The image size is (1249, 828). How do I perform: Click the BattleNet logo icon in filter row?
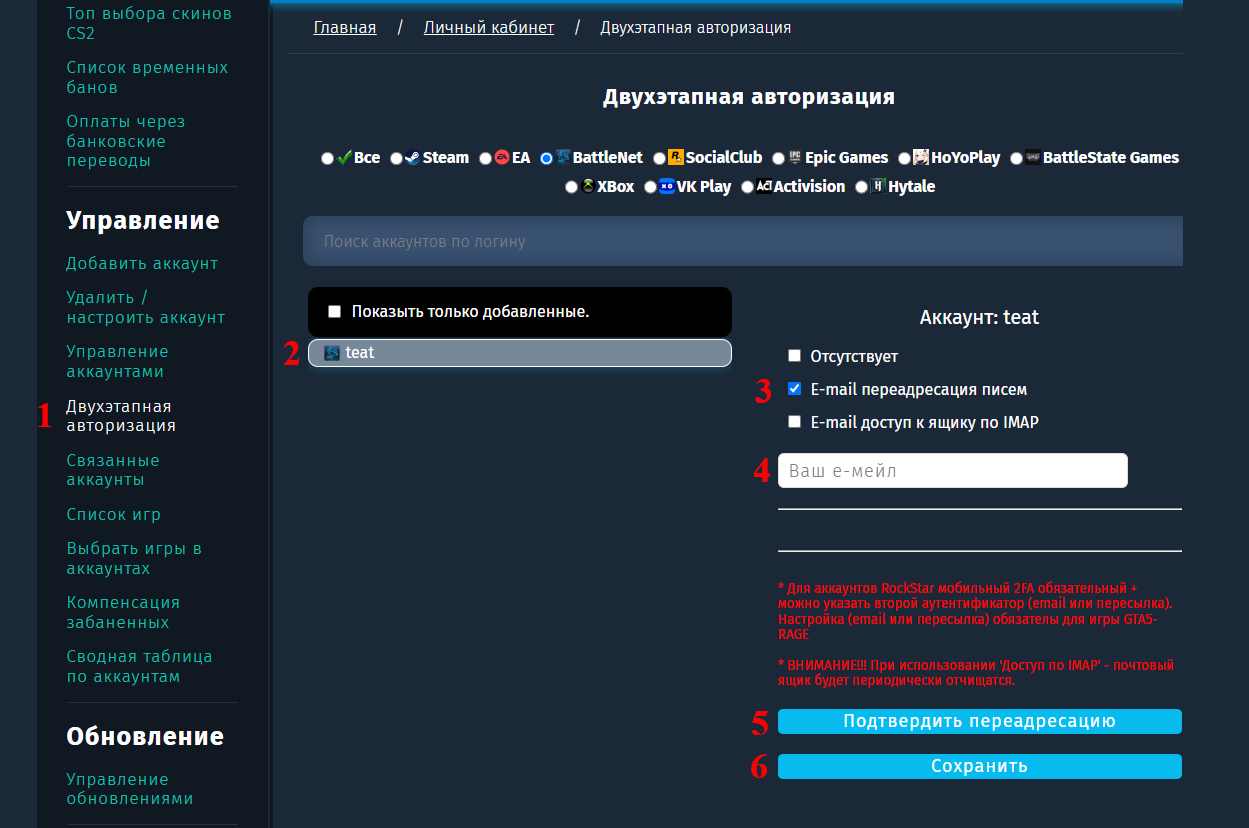pos(563,157)
